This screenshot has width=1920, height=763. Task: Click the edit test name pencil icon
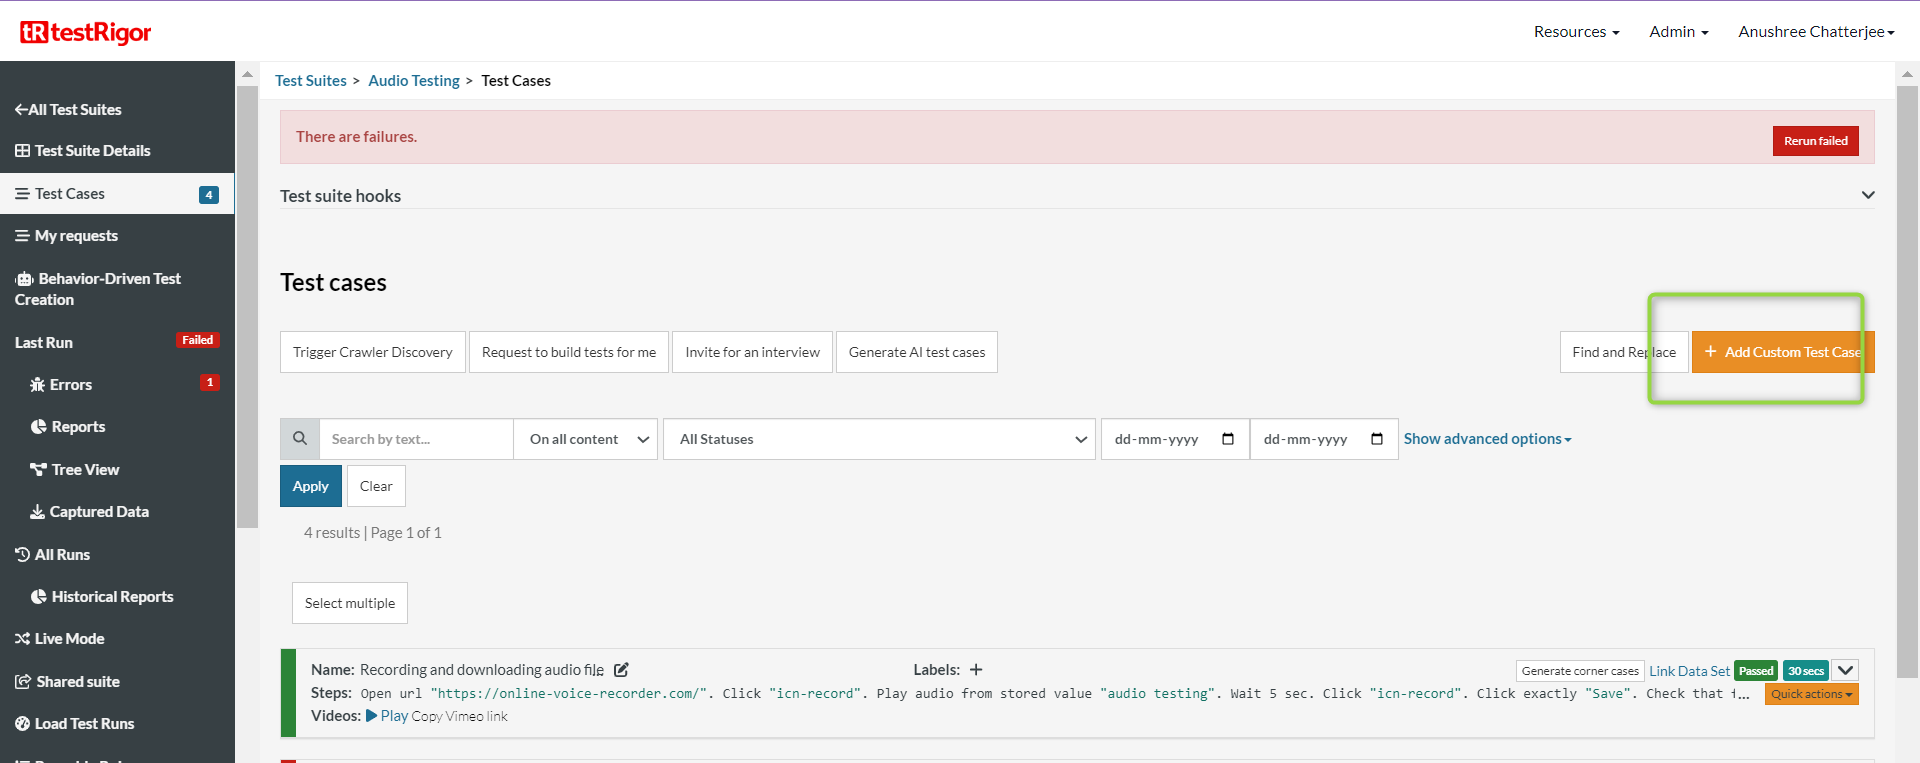[621, 670]
